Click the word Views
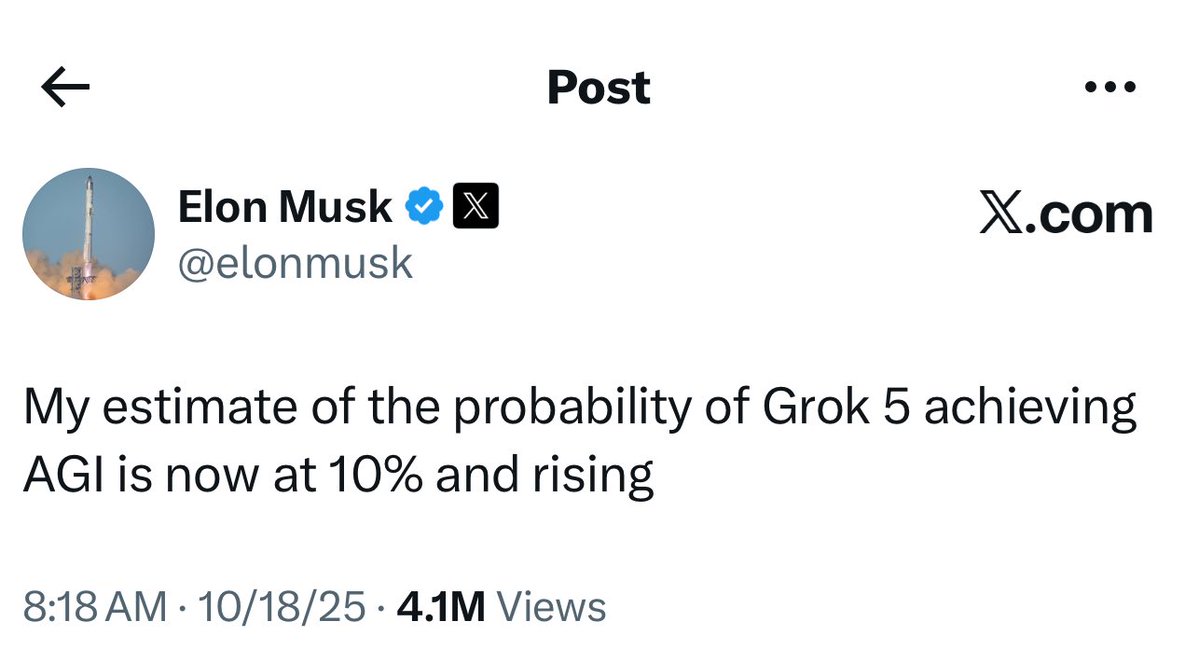 click(551, 607)
